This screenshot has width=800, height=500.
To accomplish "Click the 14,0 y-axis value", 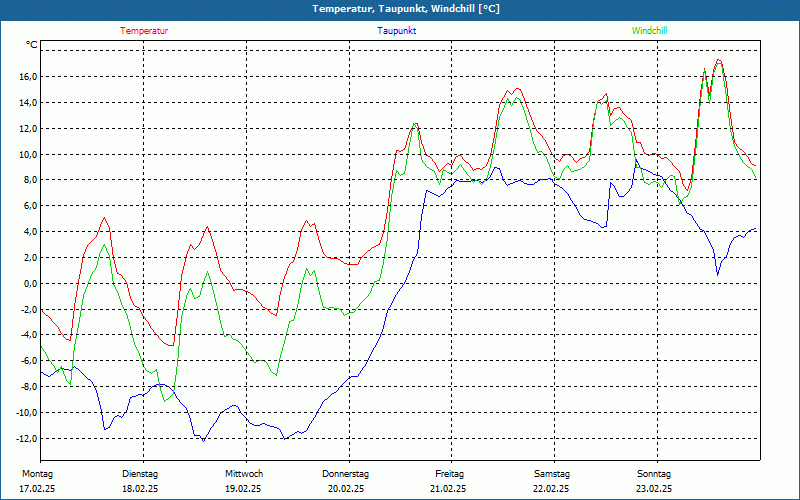I will point(27,103).
